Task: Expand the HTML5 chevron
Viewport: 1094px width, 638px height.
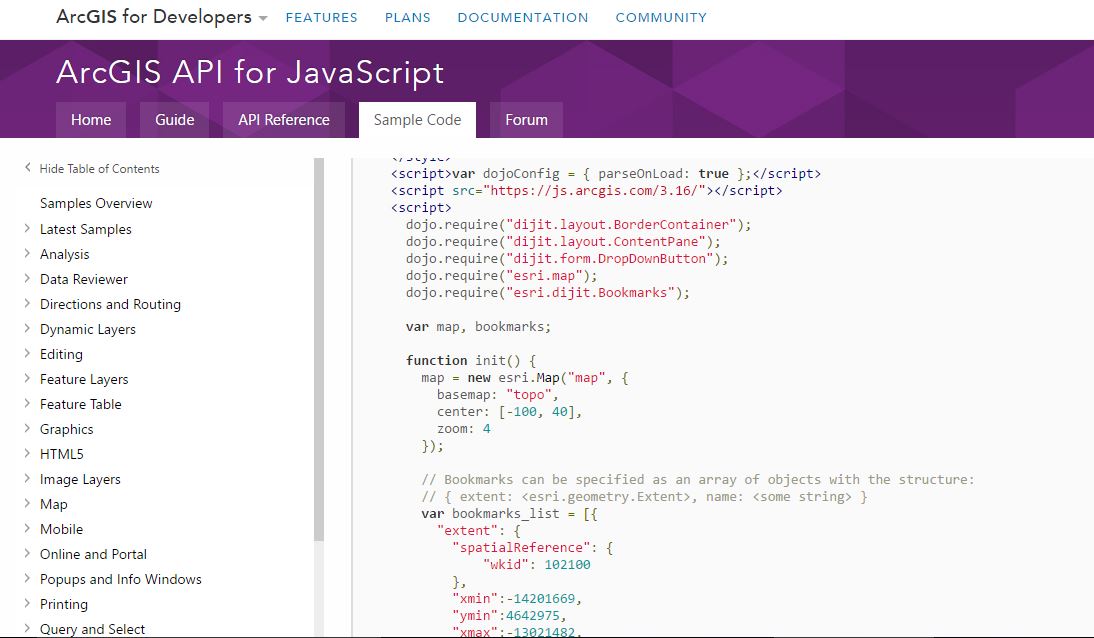Action: tap(27, 453)
